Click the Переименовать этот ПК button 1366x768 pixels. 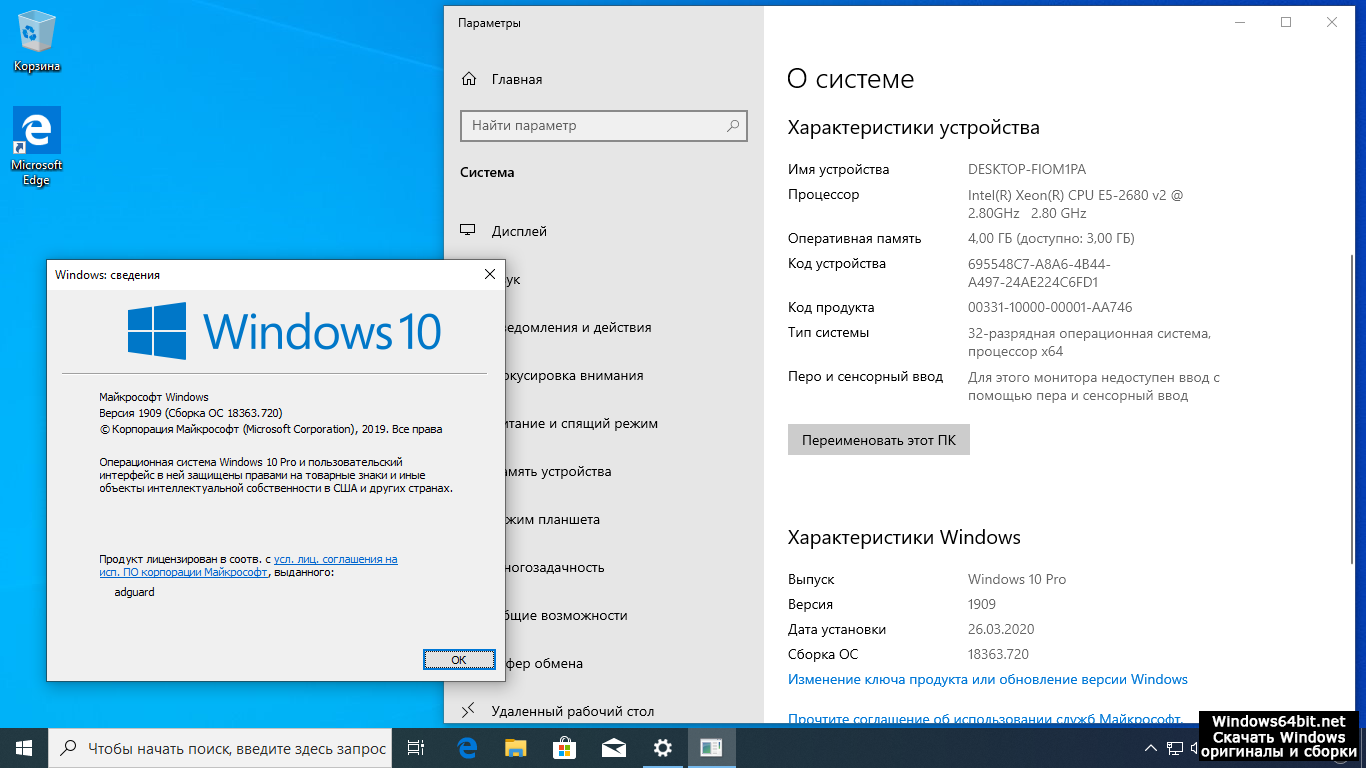tap(878, 440)
